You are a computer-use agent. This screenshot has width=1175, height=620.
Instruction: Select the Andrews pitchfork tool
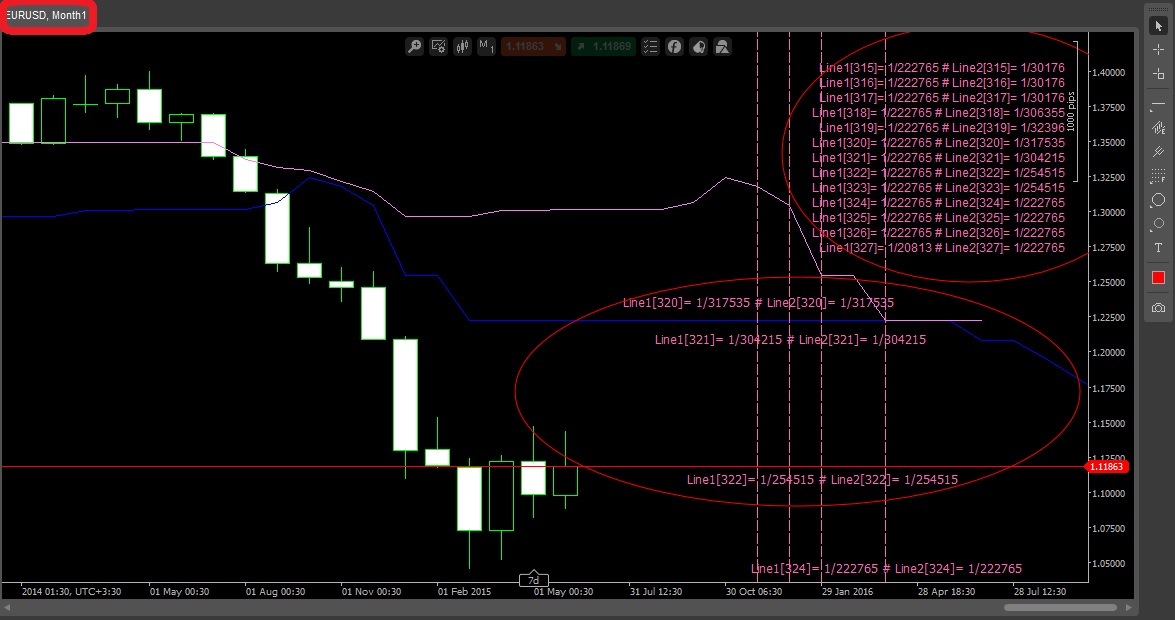pos(1158,152)
